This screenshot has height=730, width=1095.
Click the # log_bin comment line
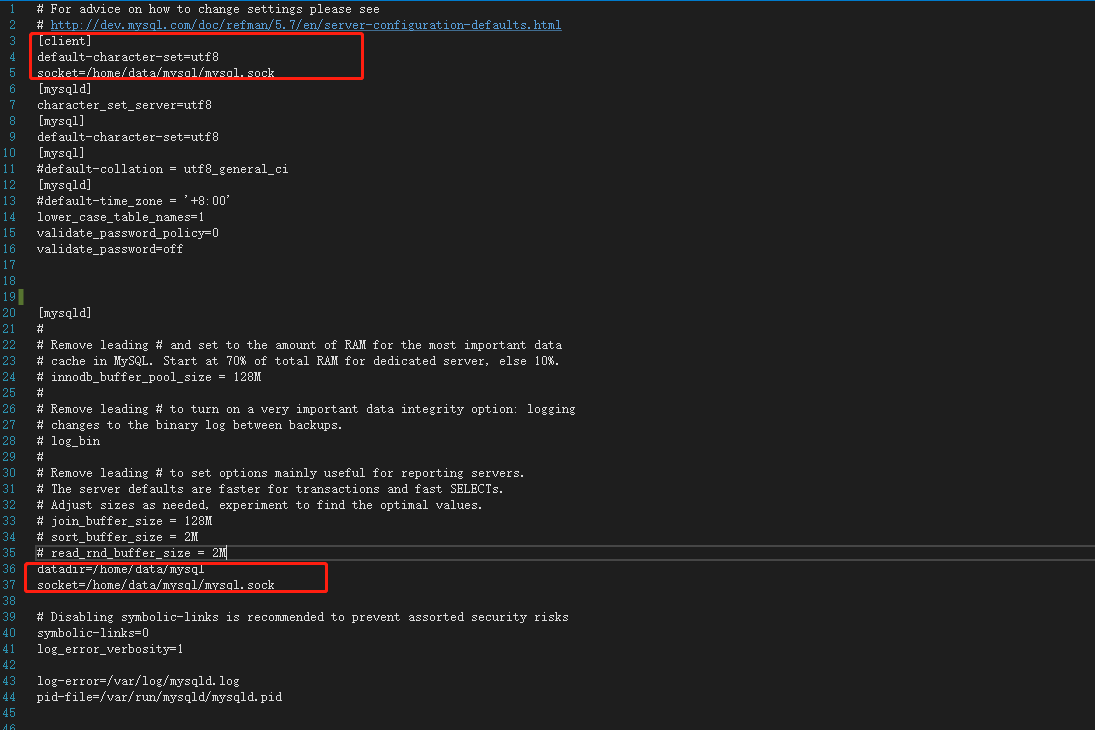(68, 441)
